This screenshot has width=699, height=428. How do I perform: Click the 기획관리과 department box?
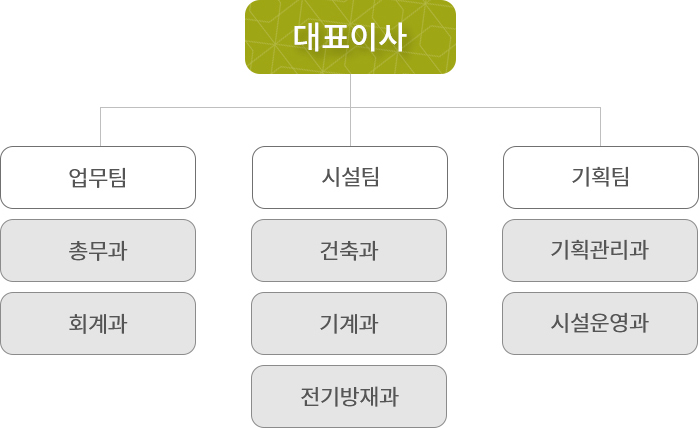[600, 251]
